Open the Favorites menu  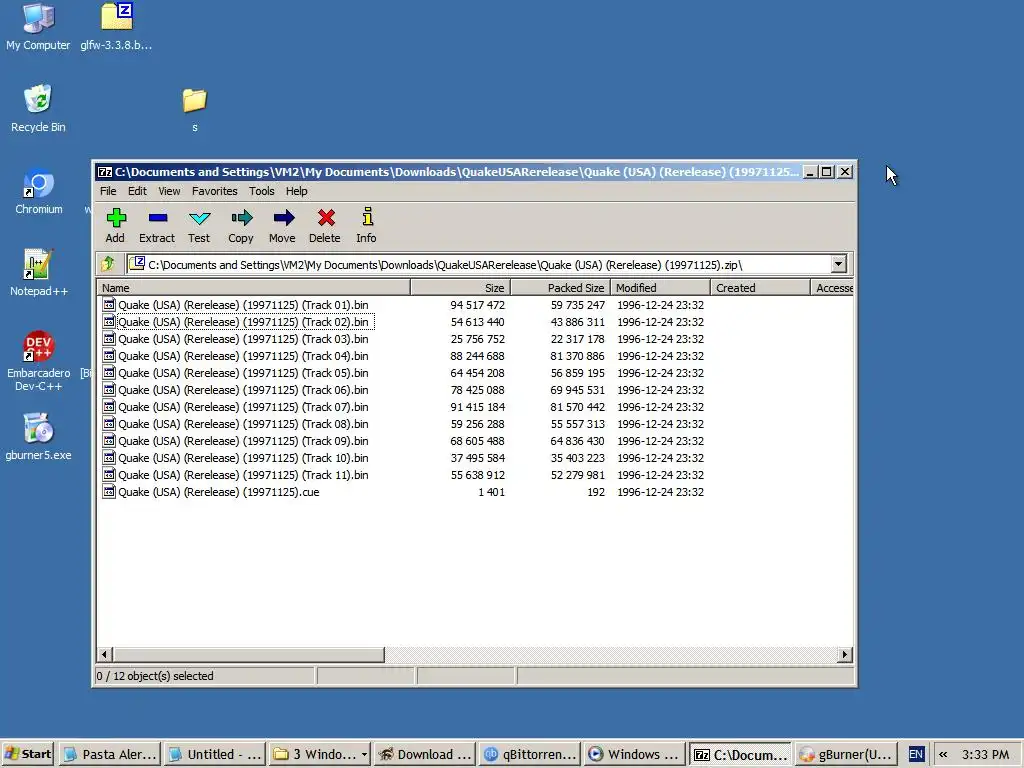215,191
